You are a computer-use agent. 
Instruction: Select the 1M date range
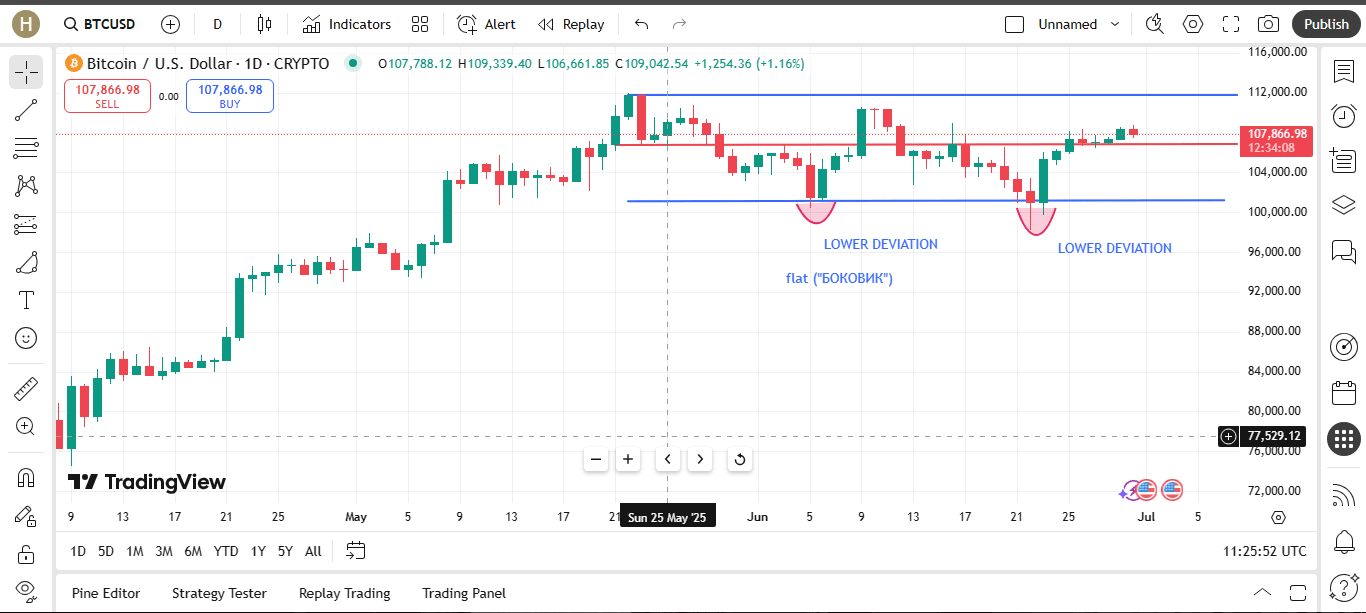(x=135, y=551)
